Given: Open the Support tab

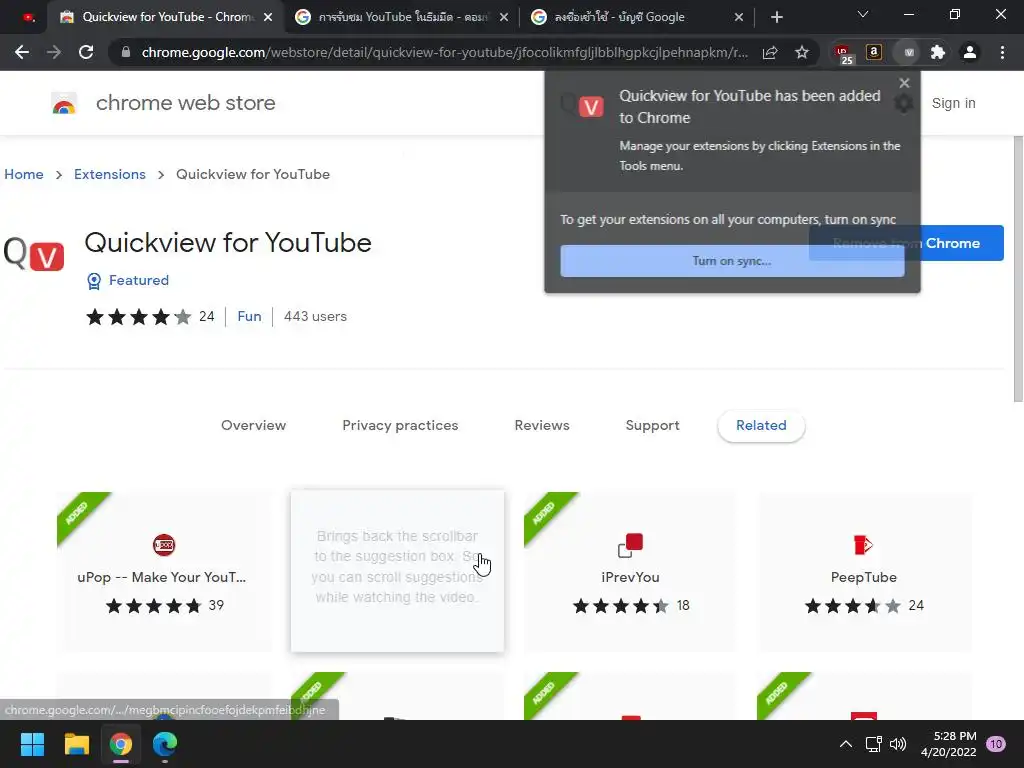Looking at the screenshot, I should pyautogui.click(x=652, y=425).
